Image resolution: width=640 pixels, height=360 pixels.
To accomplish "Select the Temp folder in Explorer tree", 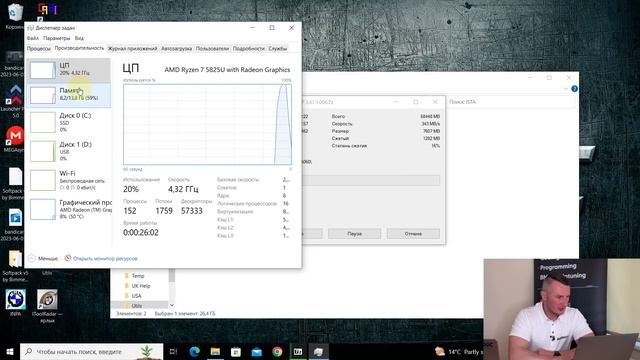I will [138, 276].
